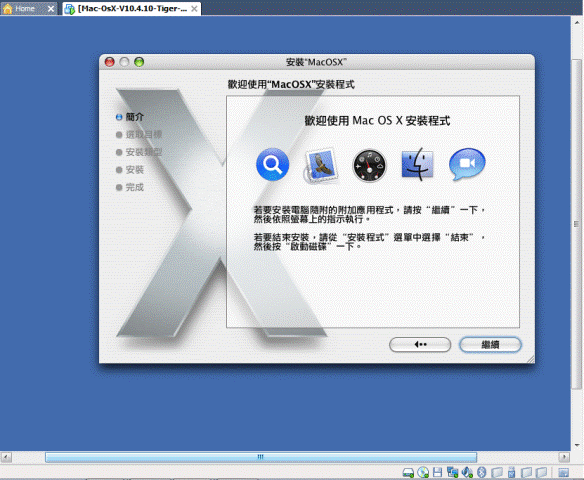Screen dimensions: 584x480
Task: Close the Mac-OsX-V10.4.10-Tiger tab
Action: (194, 9)
